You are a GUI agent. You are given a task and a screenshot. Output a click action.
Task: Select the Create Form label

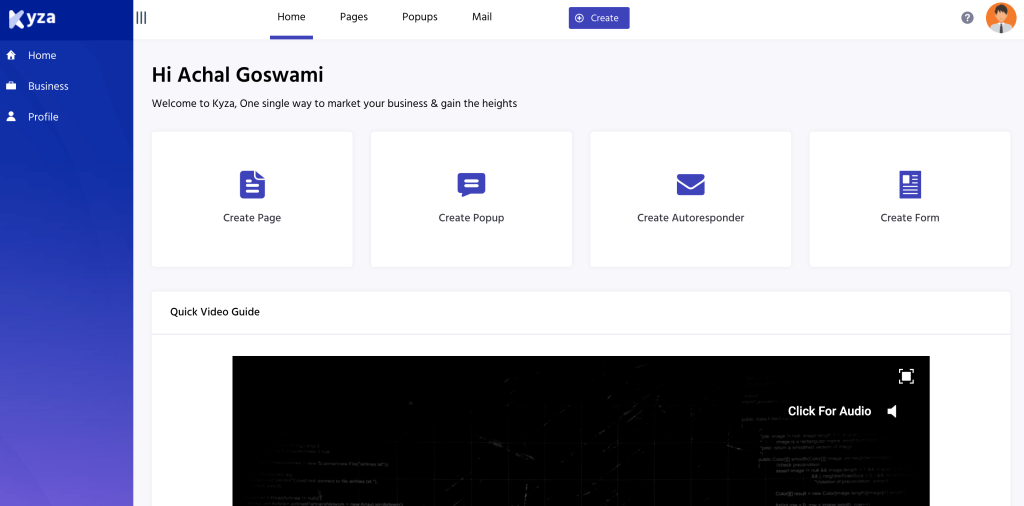[910, 218]
